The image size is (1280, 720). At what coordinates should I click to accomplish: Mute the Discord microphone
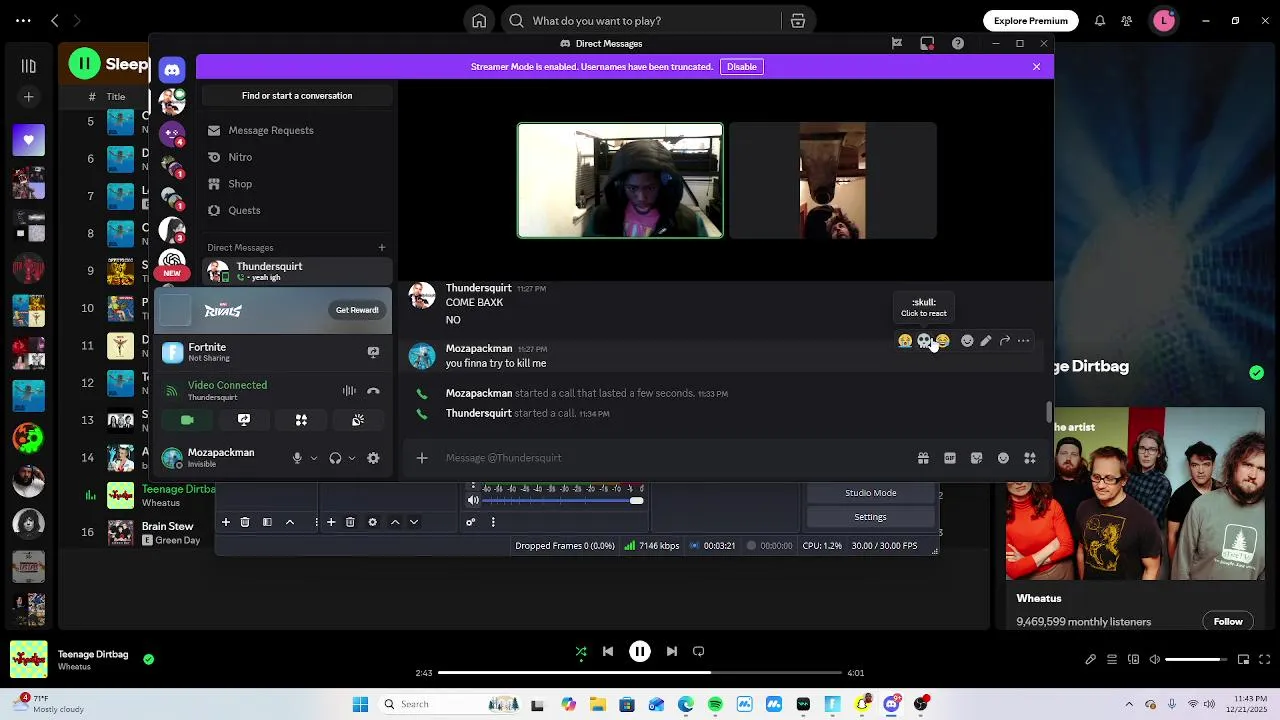pos(297,458)
